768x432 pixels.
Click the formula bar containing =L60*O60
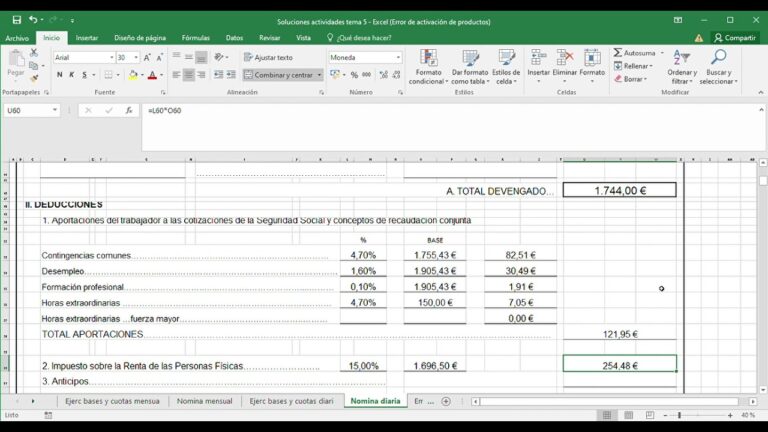[x=453, y=126]
